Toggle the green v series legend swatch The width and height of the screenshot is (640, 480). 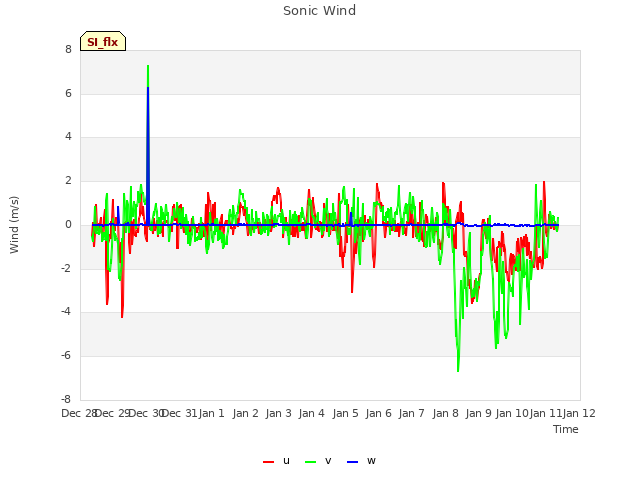coord(310,462)
